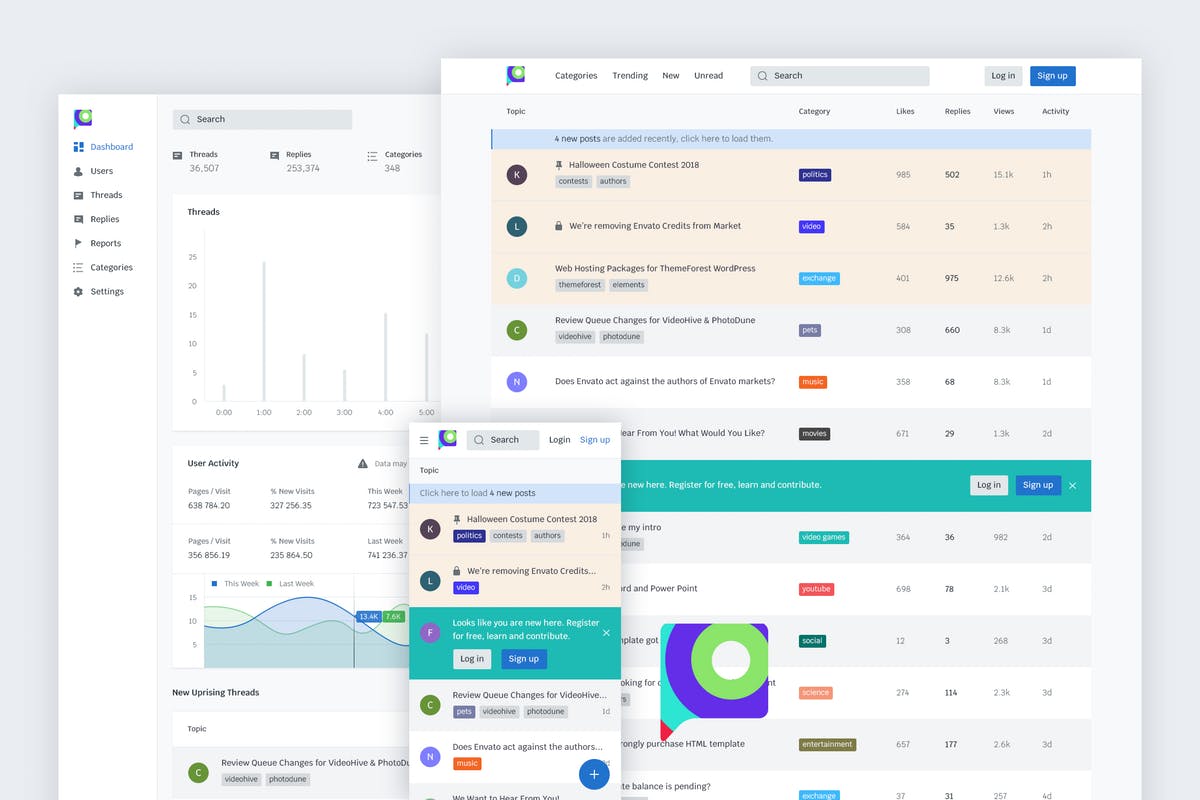The width and height of the screenshot is (1200, 800).
Task: Open the mobile hamburger menu icon
Action: 424,440
